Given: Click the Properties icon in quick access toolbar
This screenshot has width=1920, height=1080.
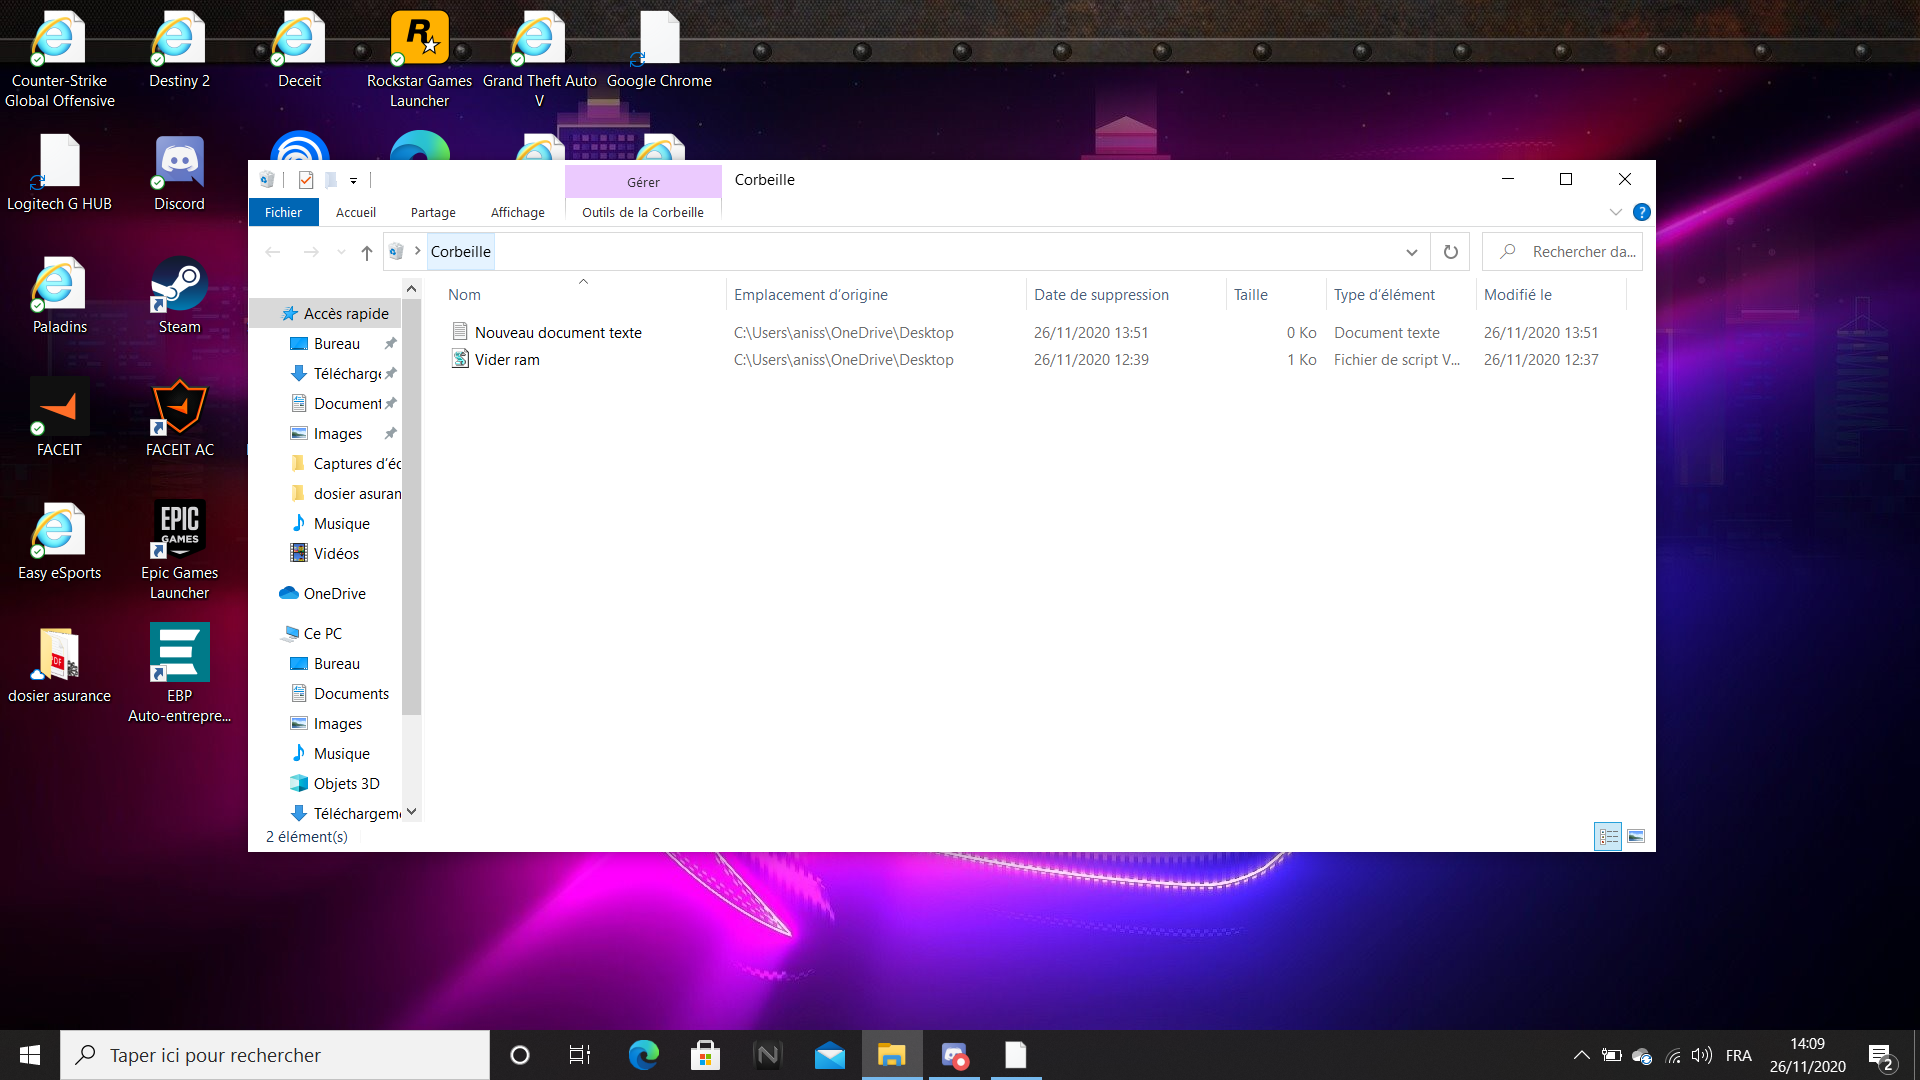Looking at the screenshot, I should click(x=306, y=180).
